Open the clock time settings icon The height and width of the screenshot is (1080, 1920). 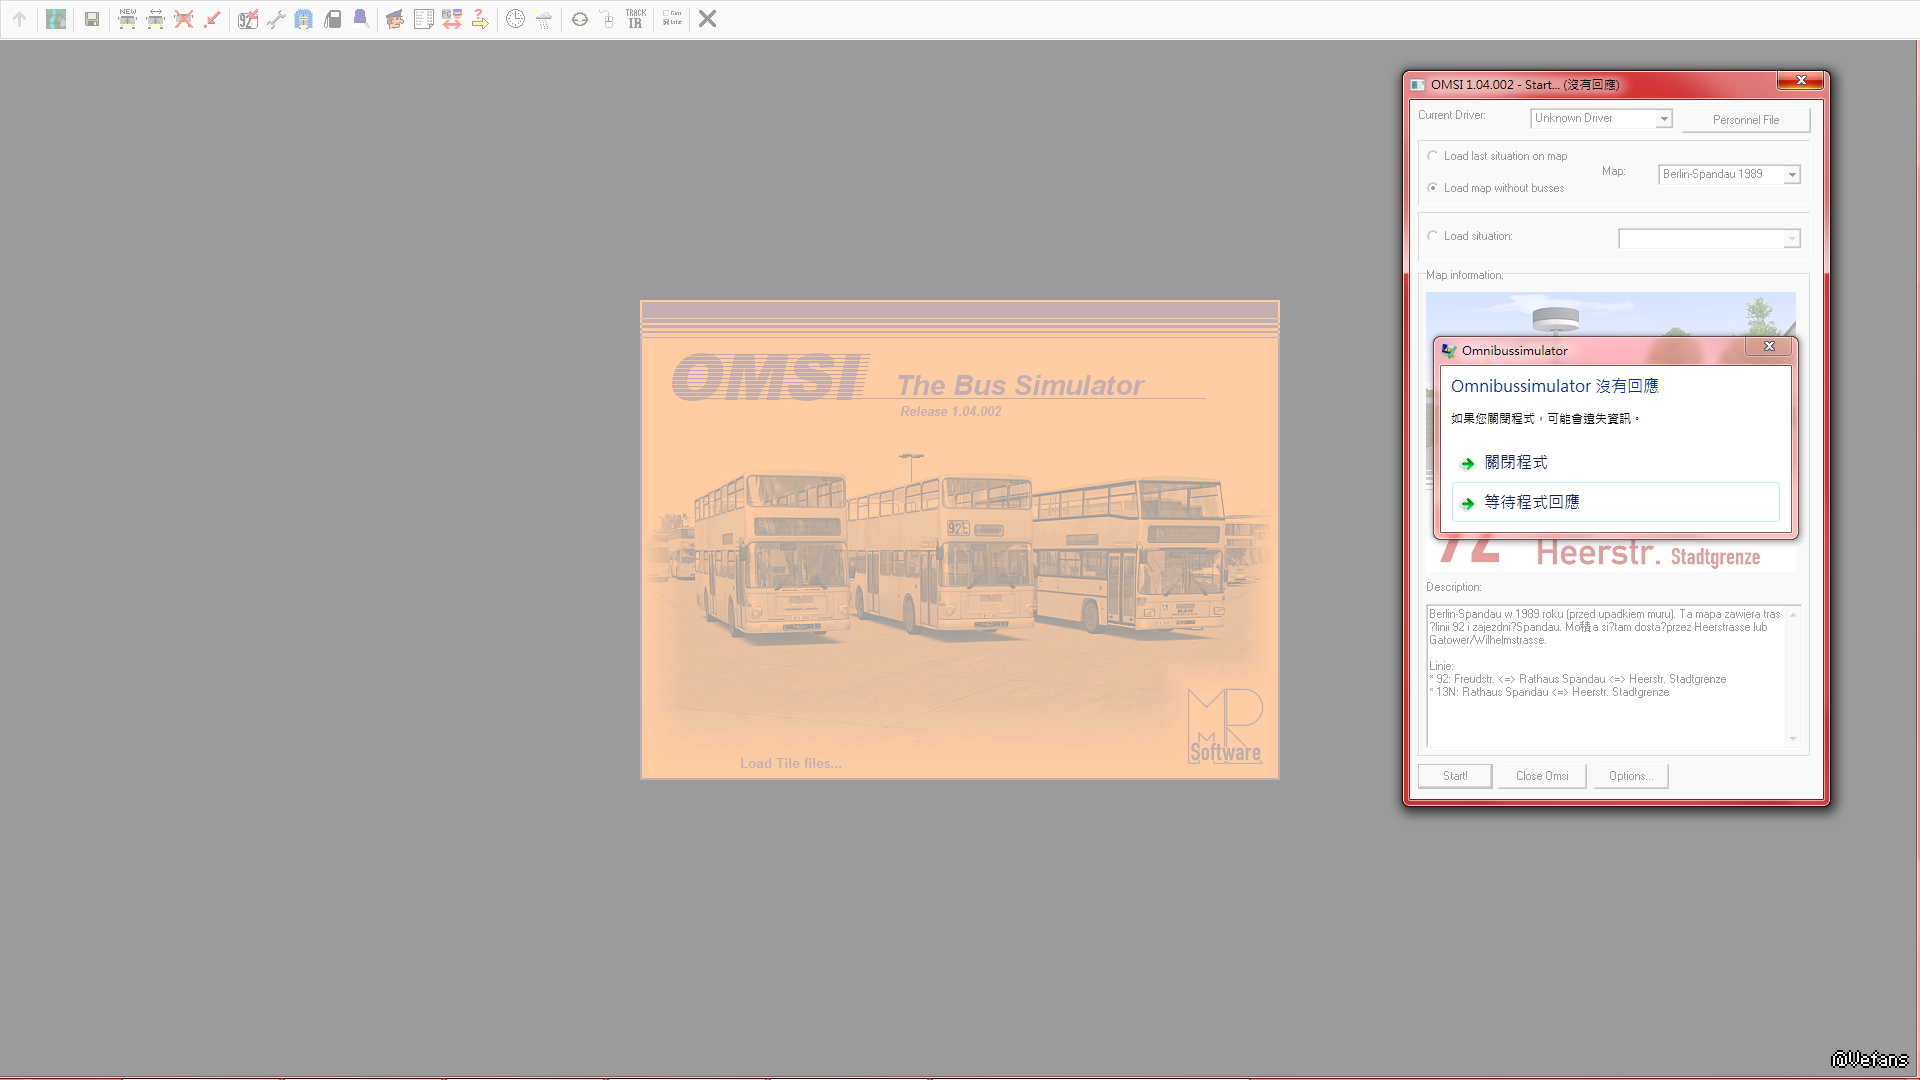pos(515,19)
